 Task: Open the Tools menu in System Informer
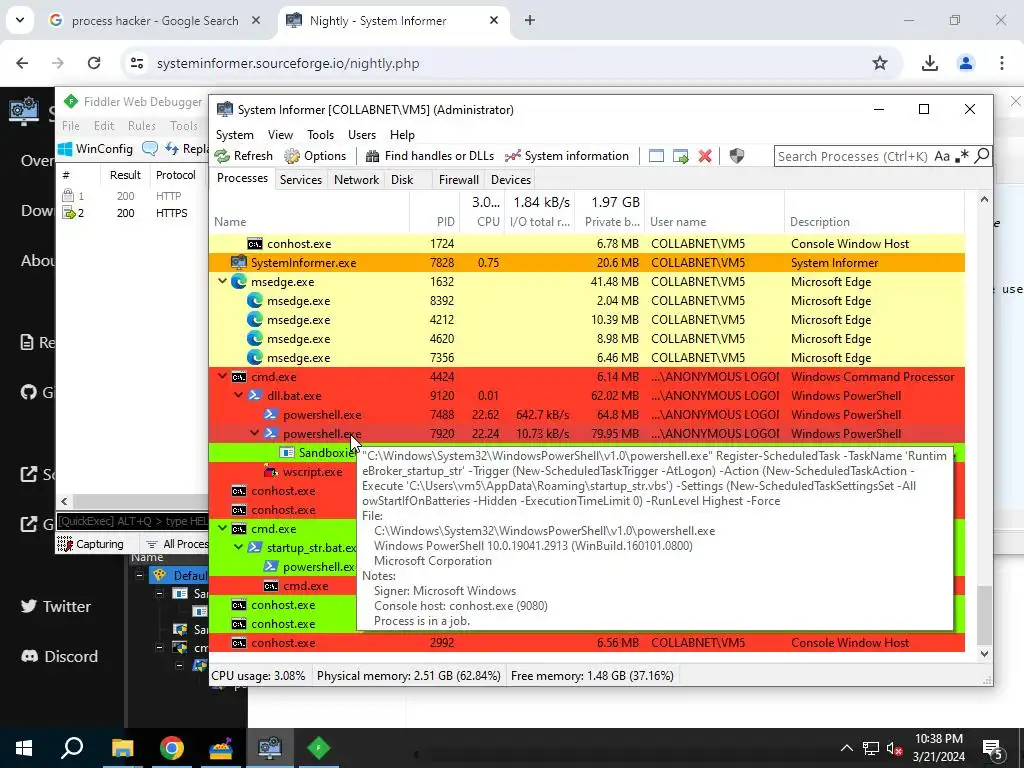pyautogui.click(x=321, y=135)
